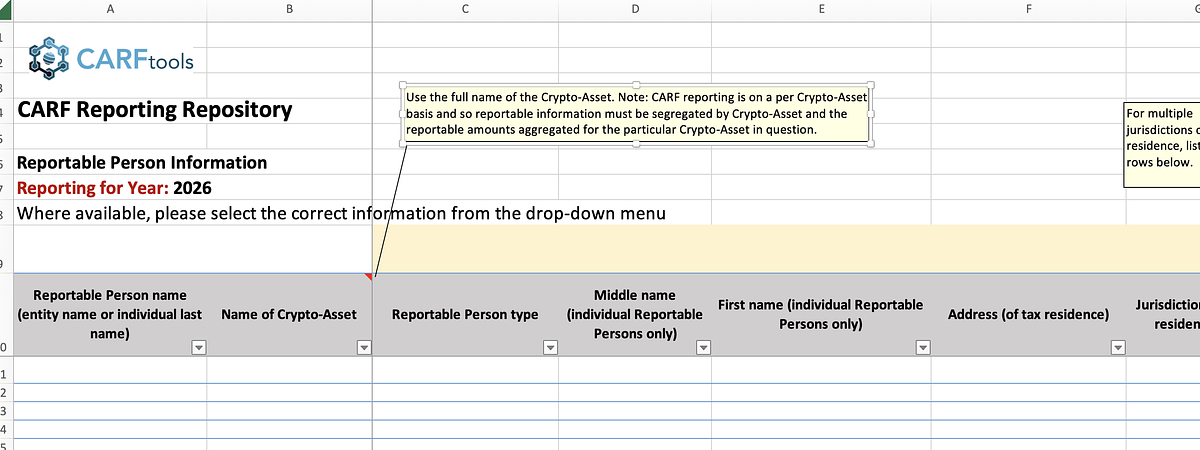Click the select-all corner of the sheet

[6, 8]
